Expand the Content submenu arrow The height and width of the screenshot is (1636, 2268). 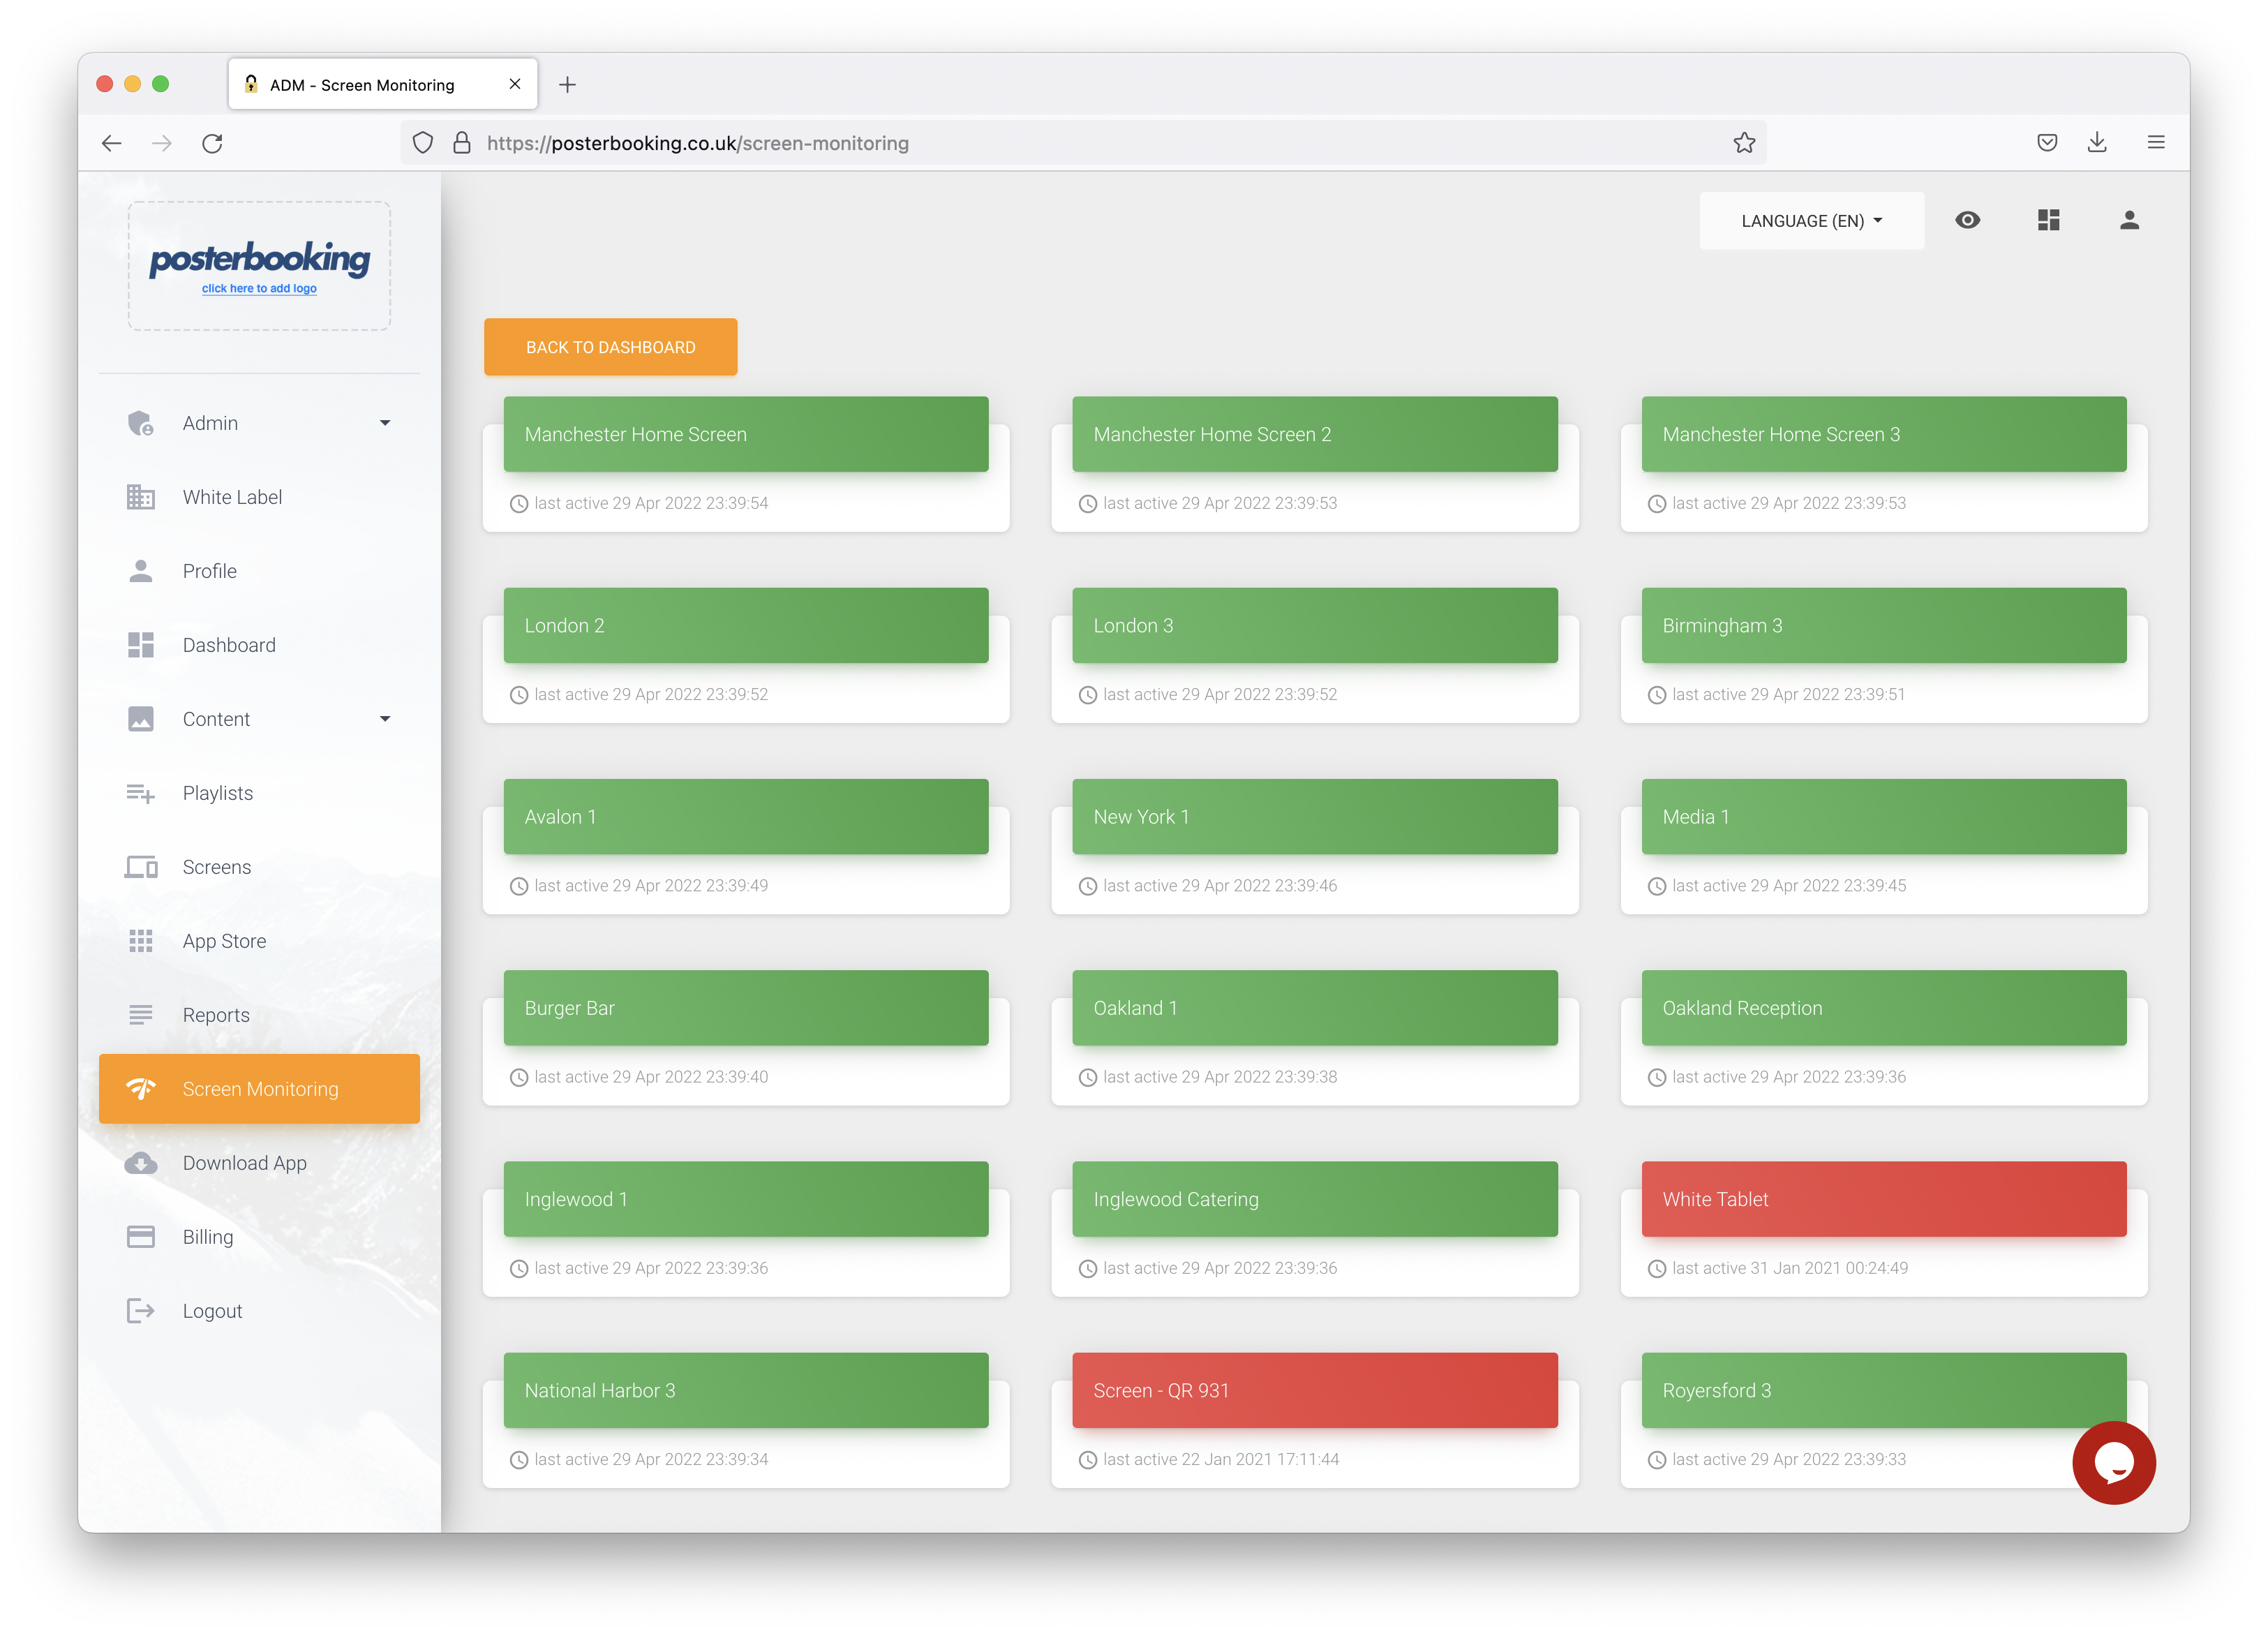pos(385,719)
